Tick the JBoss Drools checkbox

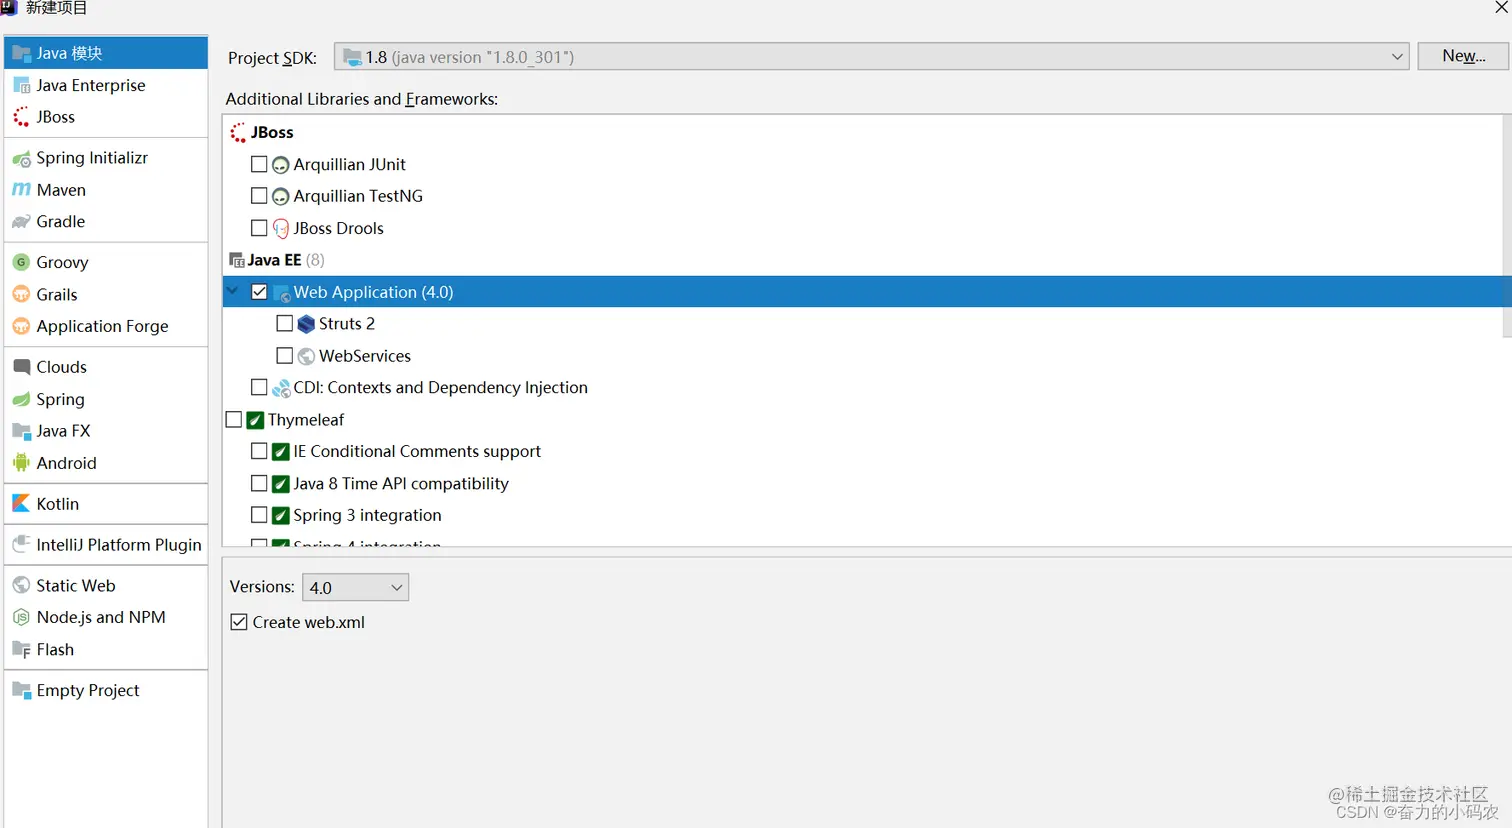259,228
